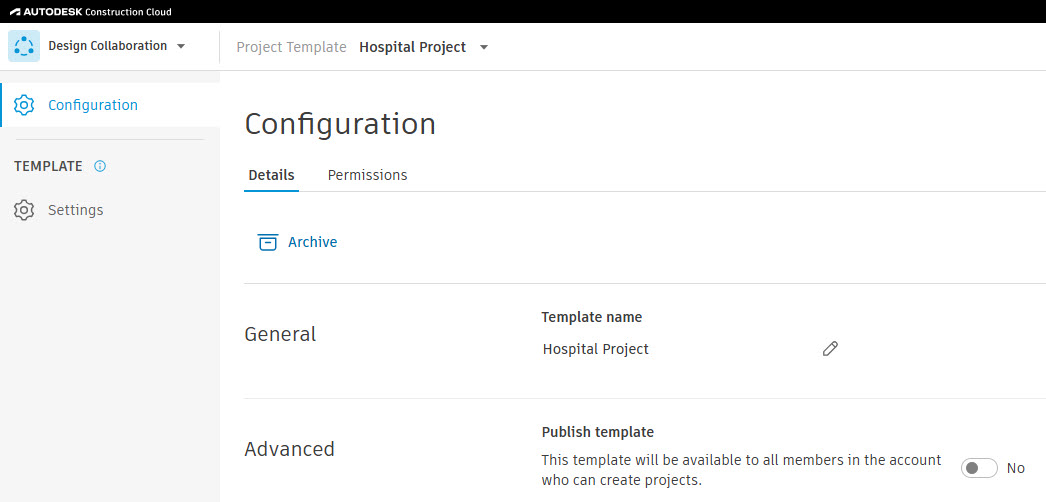Click the pencil icon to edit template name

[830, 349]
